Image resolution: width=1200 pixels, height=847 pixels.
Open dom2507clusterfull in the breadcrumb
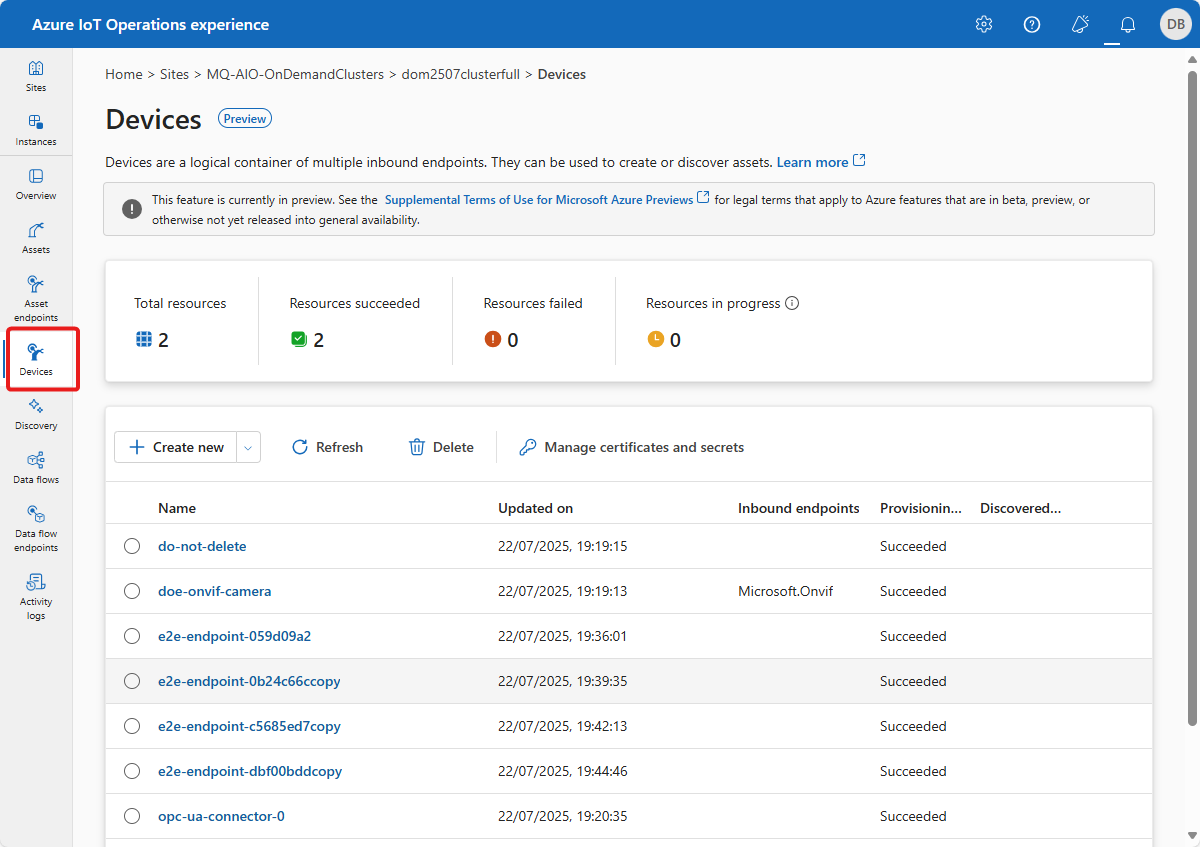pos(461,74)
